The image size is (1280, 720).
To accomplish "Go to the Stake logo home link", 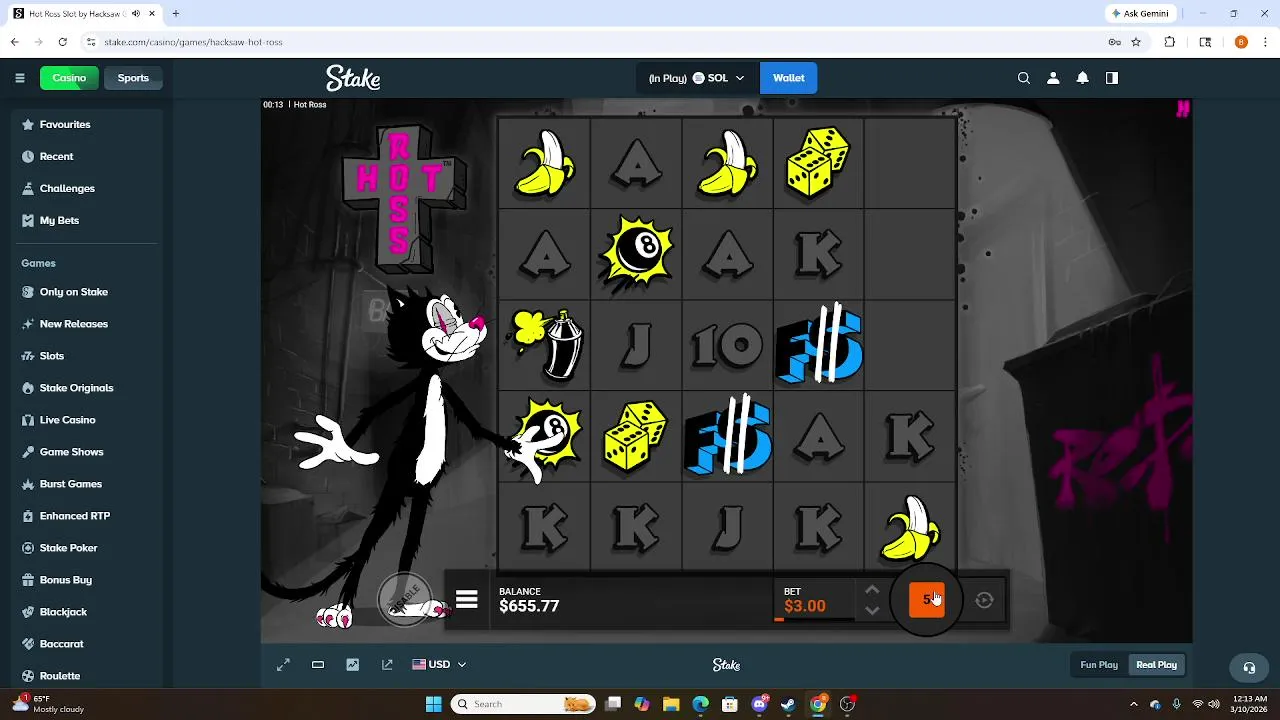I will [353, 78].
